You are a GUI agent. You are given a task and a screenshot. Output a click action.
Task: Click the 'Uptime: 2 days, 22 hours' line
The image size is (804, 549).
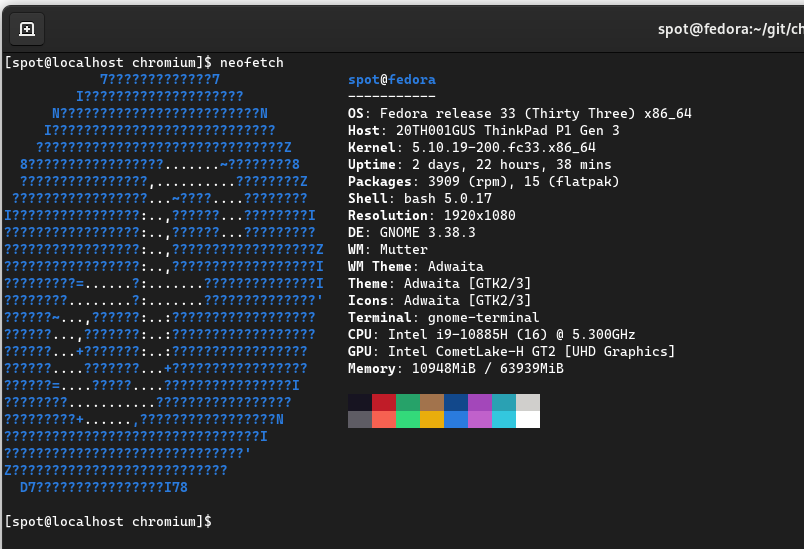pos(479,164)
